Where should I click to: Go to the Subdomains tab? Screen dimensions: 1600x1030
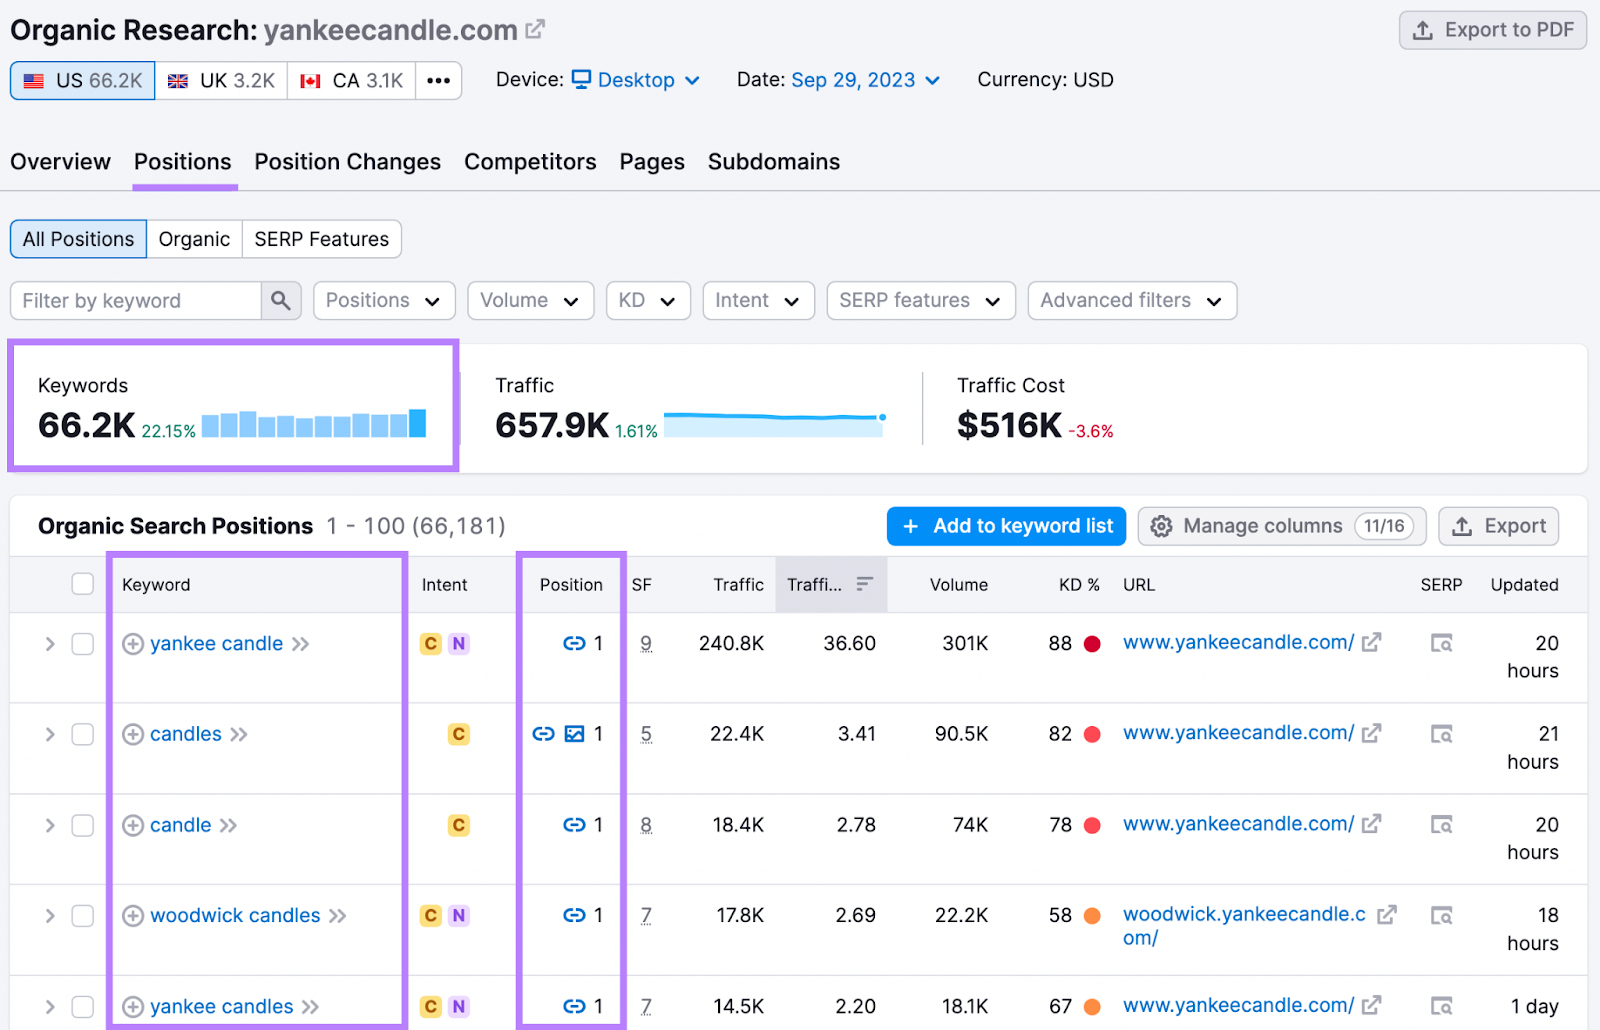774,162
